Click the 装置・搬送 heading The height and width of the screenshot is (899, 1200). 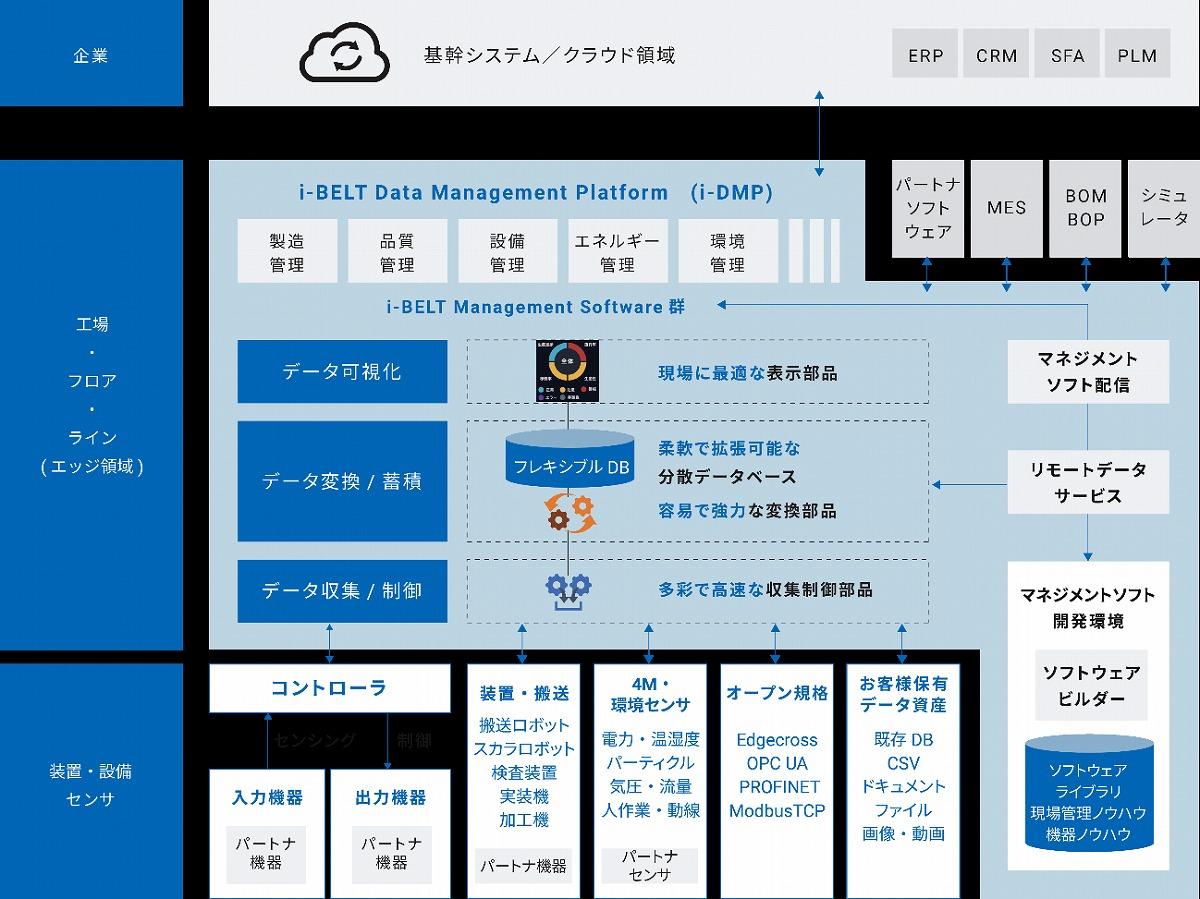point(524,693)
